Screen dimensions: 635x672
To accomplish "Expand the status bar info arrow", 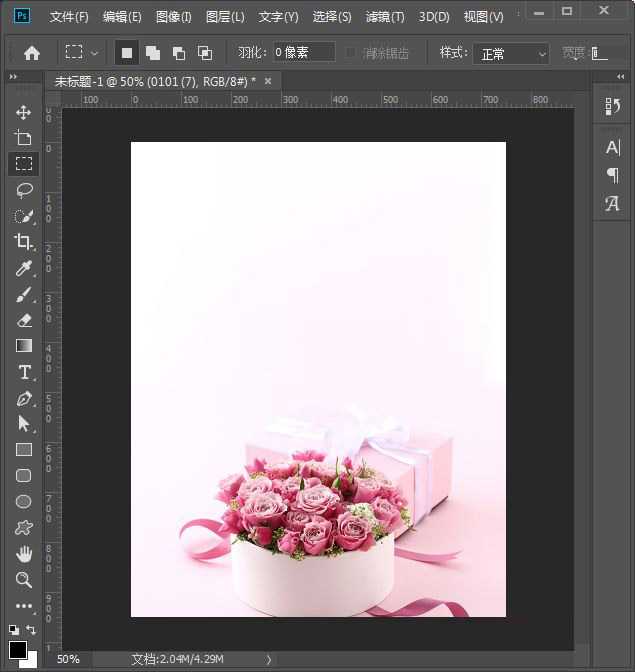I will click(268, 659).
